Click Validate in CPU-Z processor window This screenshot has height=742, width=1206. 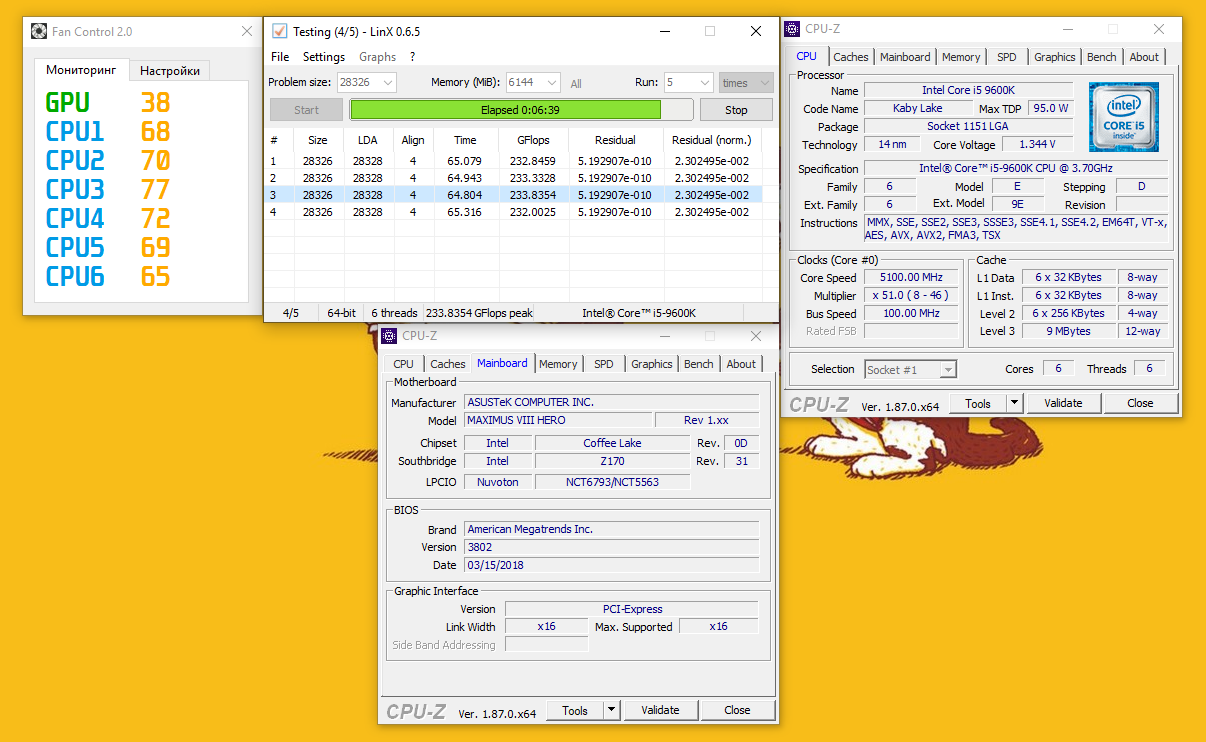[1063, 403]
